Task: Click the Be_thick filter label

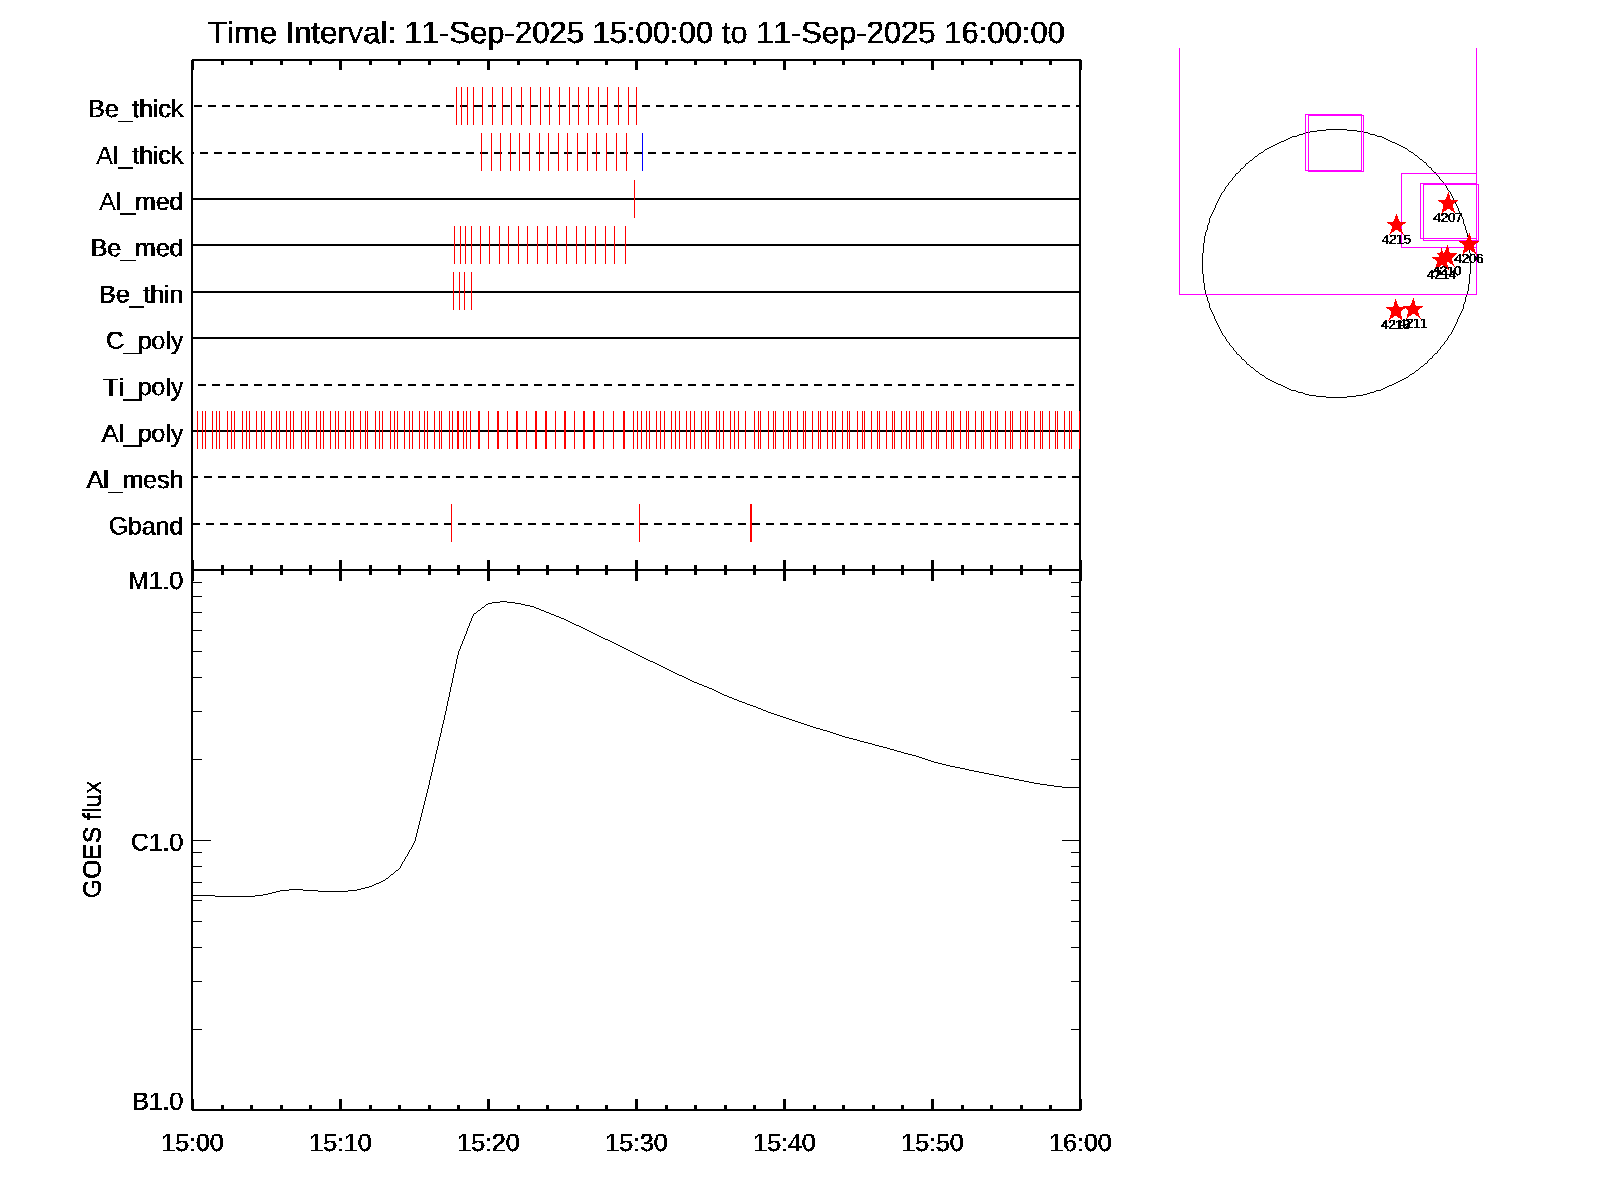Action: pos(136,109)
